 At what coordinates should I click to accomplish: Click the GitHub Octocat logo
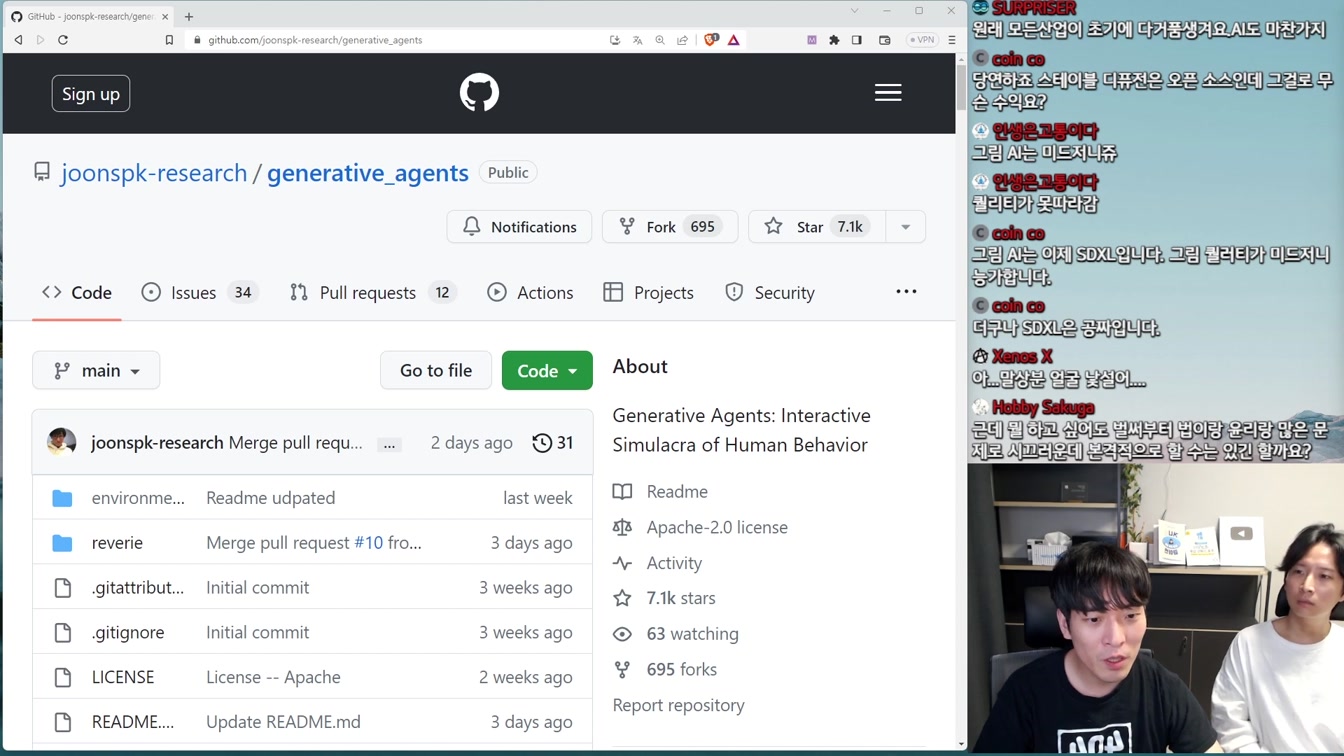coord(479,93)
